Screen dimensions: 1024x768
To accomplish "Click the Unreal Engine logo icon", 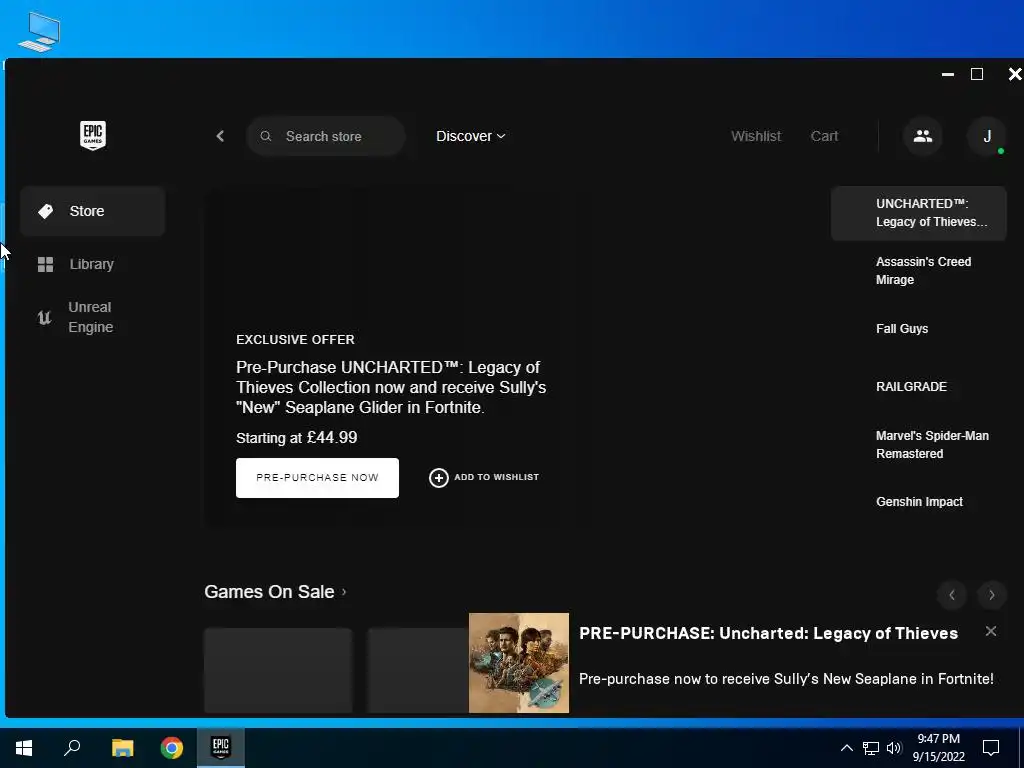I will pos(44,317).
